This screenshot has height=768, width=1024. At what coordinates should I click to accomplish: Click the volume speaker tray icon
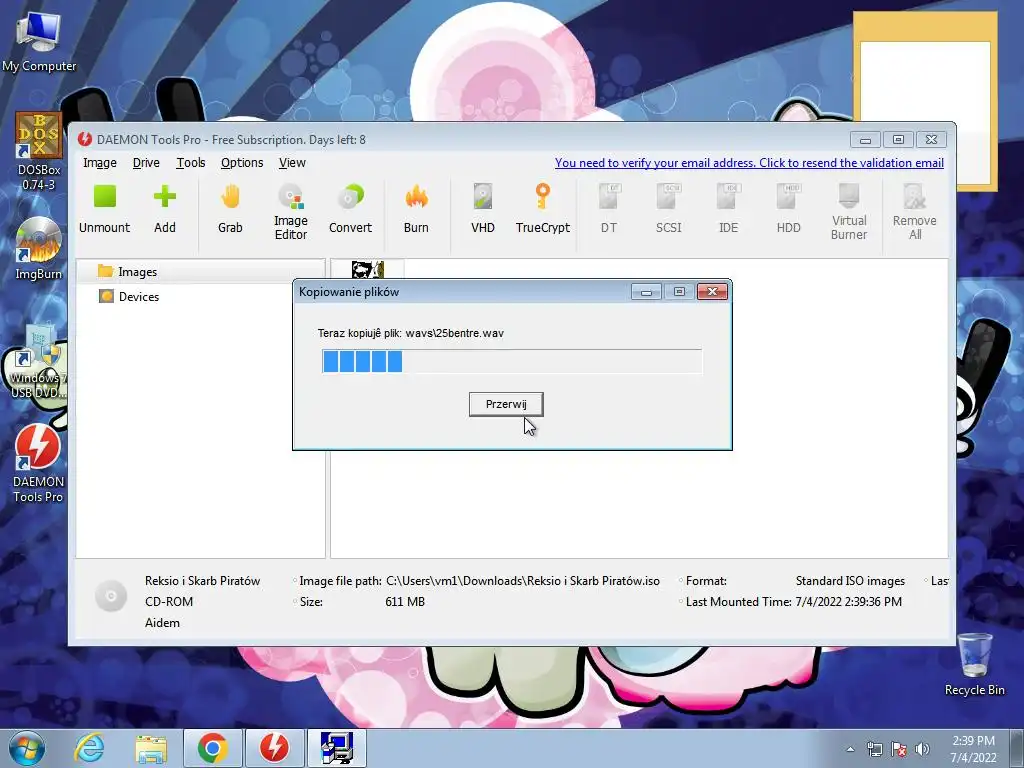(x=922, y=750)
